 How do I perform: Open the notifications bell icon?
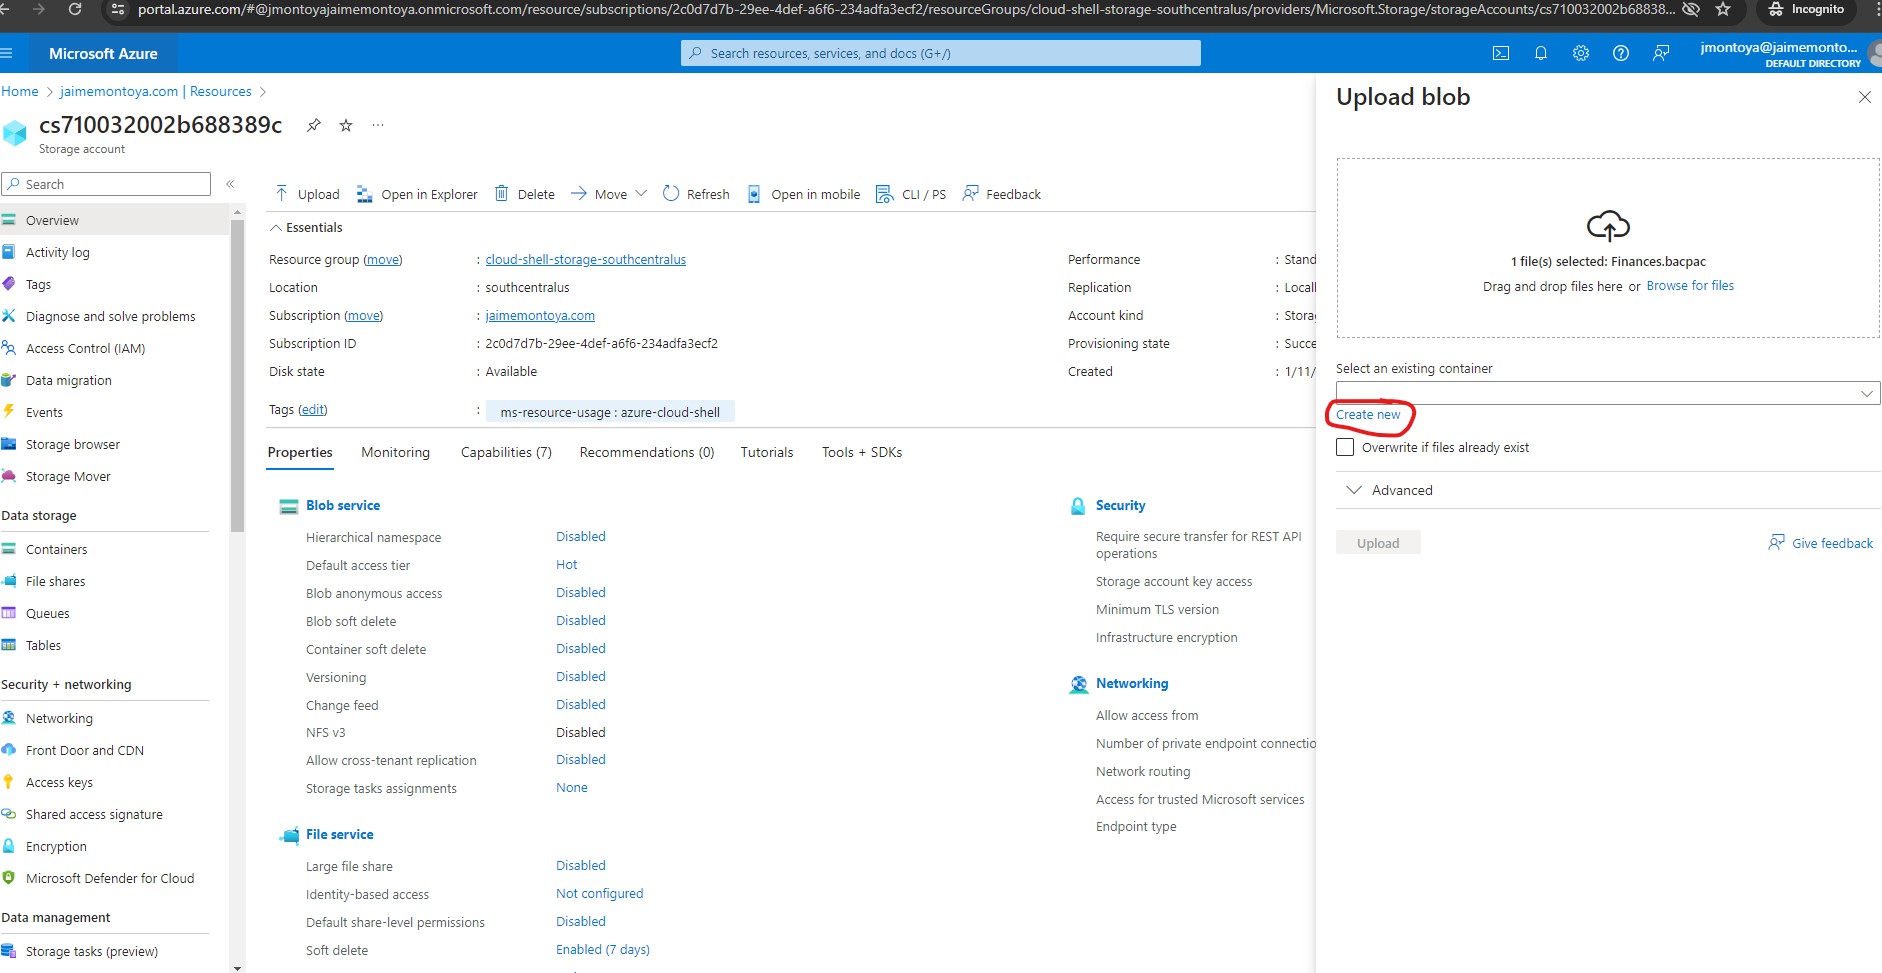(x=1541, y=54)
